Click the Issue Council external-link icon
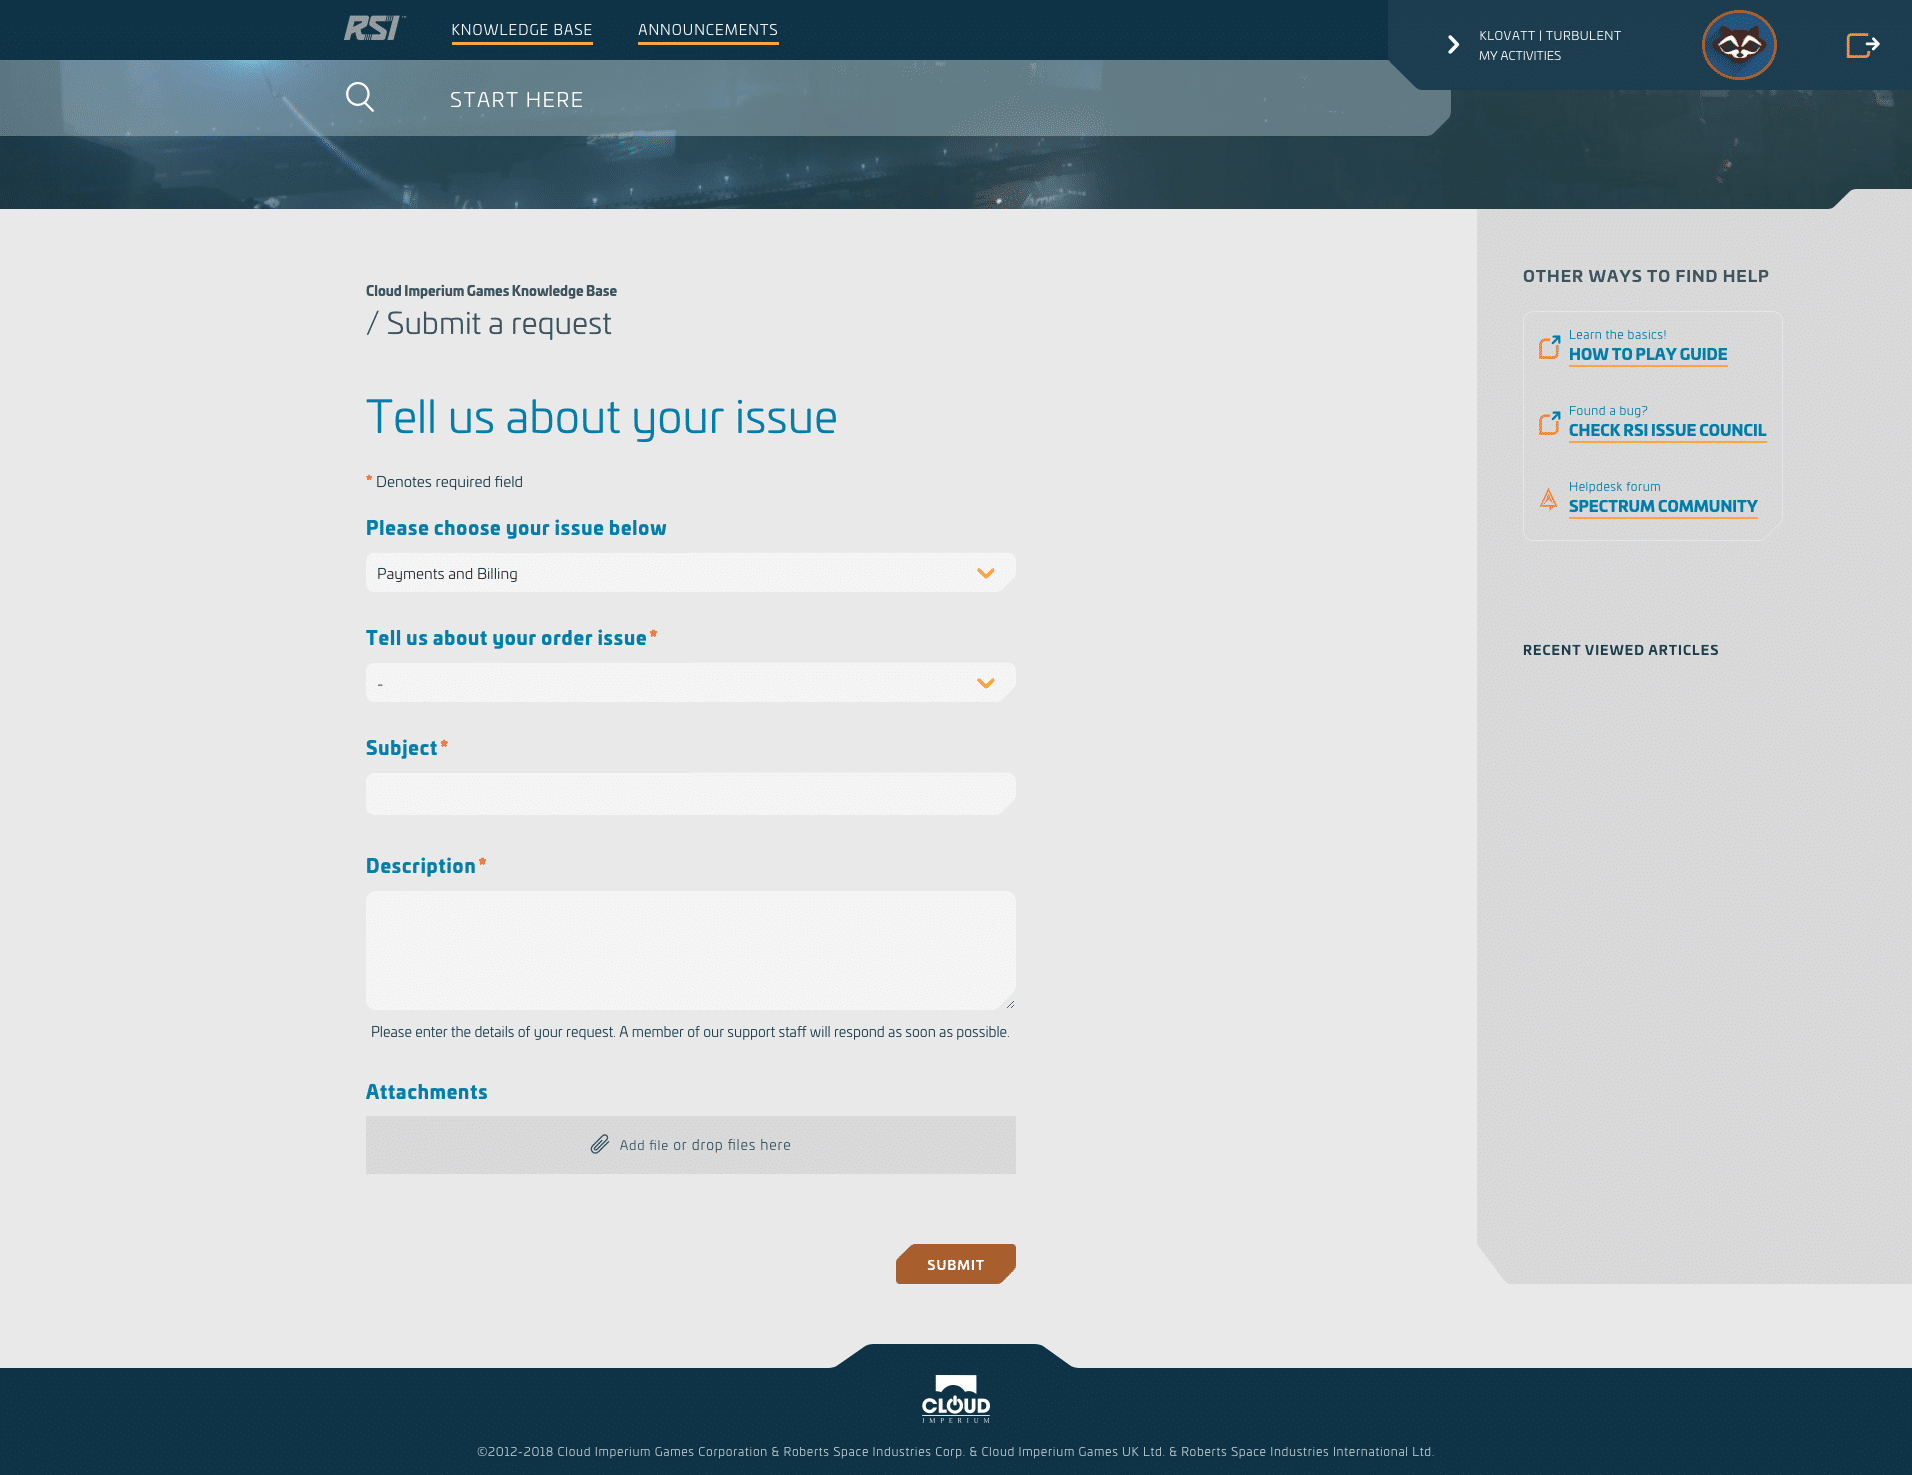Viewport: 1912px width, 1475px height. pos(1549,423)
